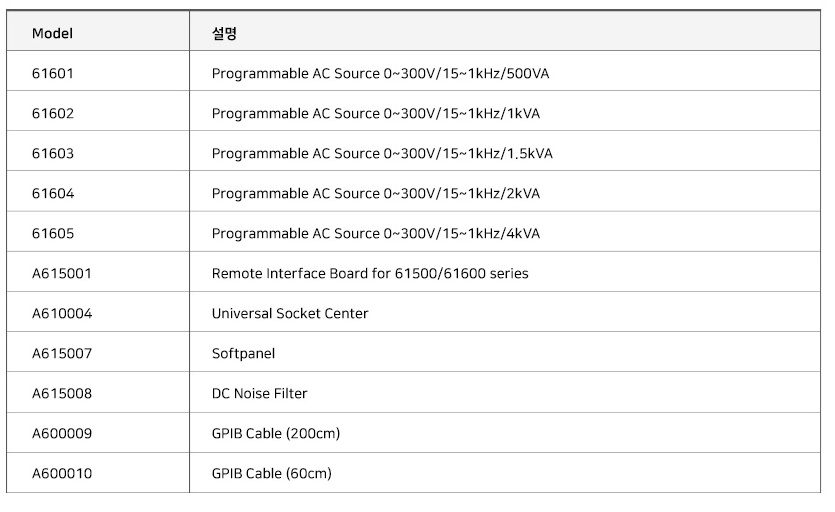Viewport: 835px width, 512px height.
Task: Click the A615008 model entry
Action: [x=62, y=393]
